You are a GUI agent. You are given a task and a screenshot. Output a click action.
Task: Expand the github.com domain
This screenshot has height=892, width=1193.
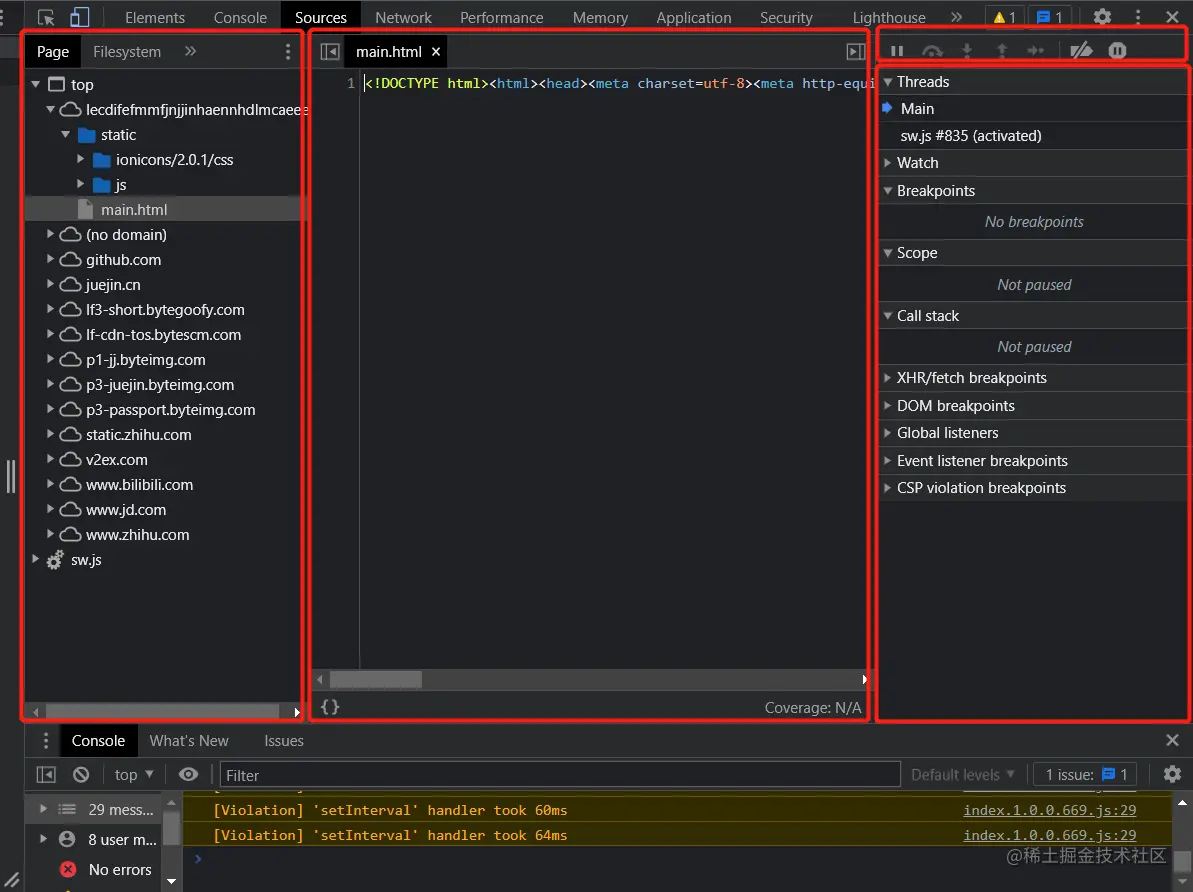pyautogui.click(x=50, y=260)
